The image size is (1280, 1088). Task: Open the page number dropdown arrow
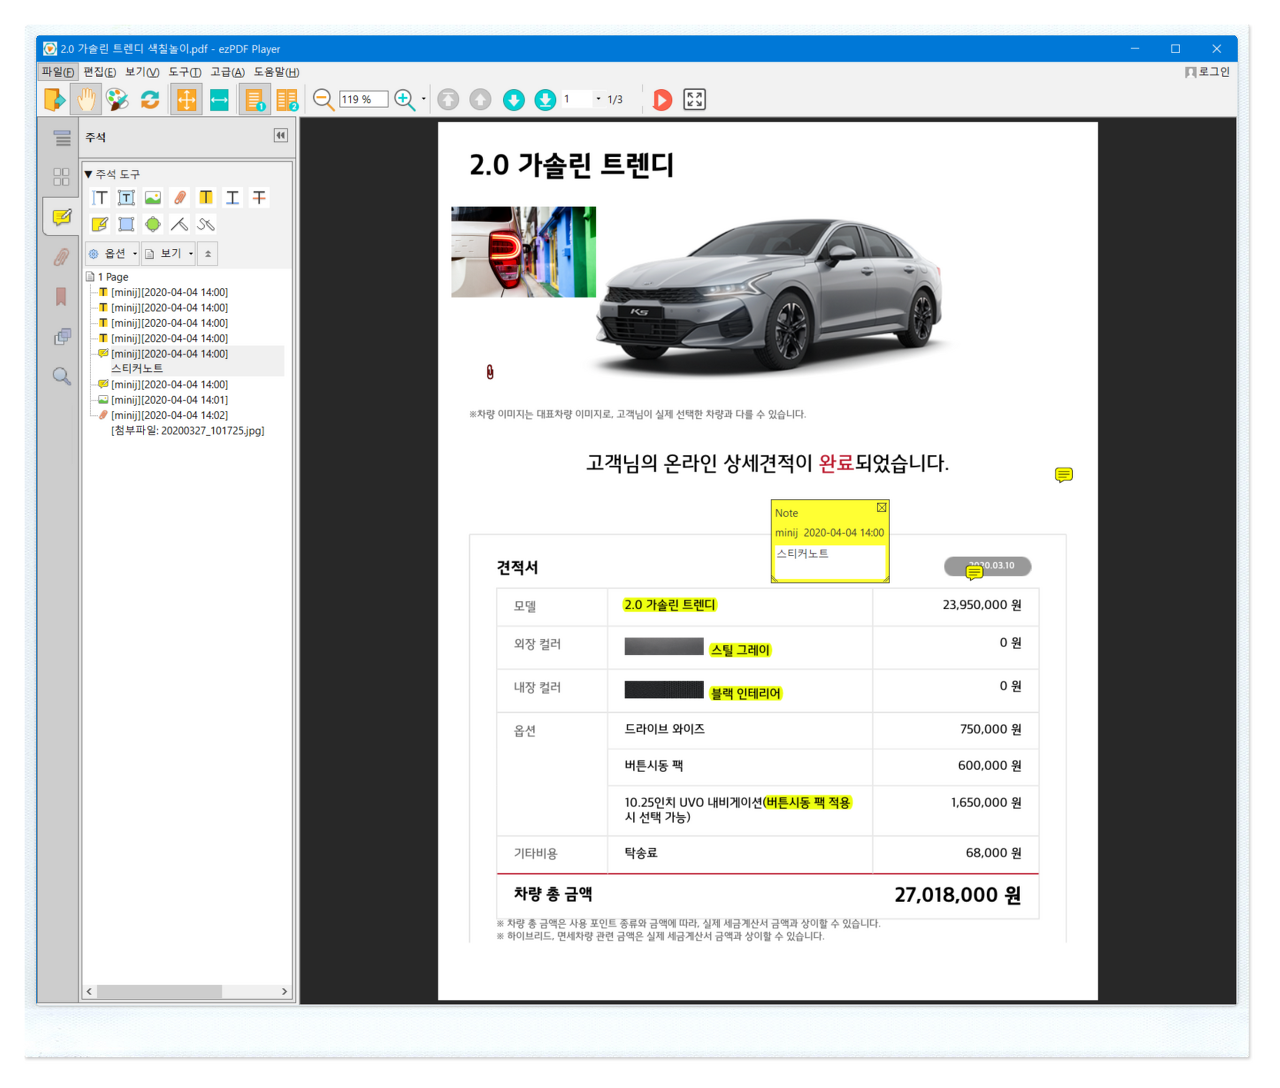point(599,99)
